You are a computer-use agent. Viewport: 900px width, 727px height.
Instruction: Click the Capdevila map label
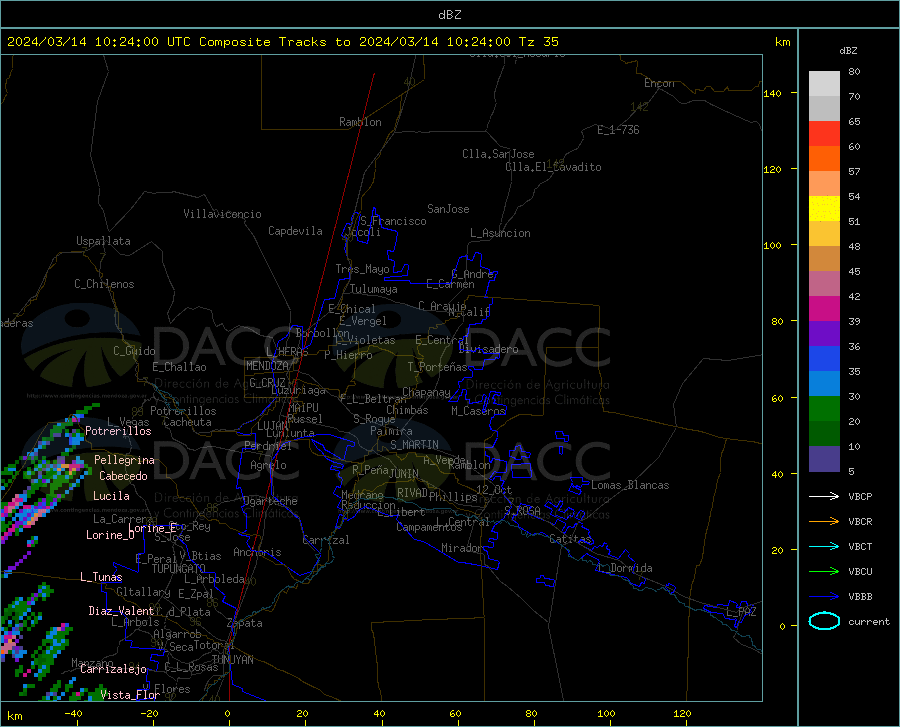click(x=295, y=231)
